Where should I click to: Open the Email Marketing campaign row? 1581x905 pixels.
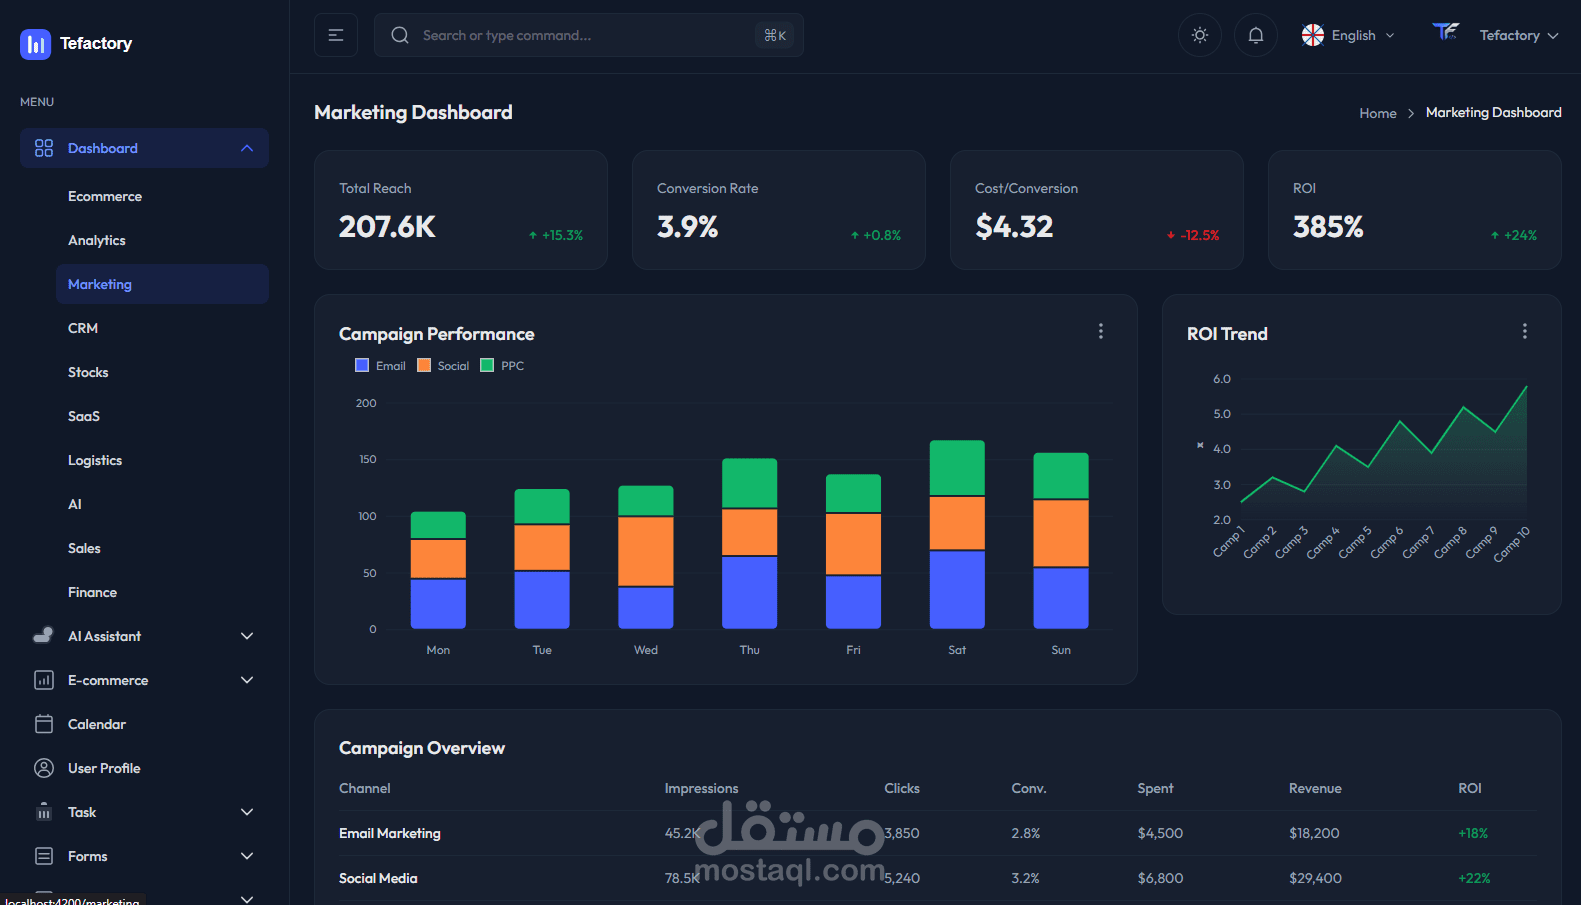click(x=937, y=833)
